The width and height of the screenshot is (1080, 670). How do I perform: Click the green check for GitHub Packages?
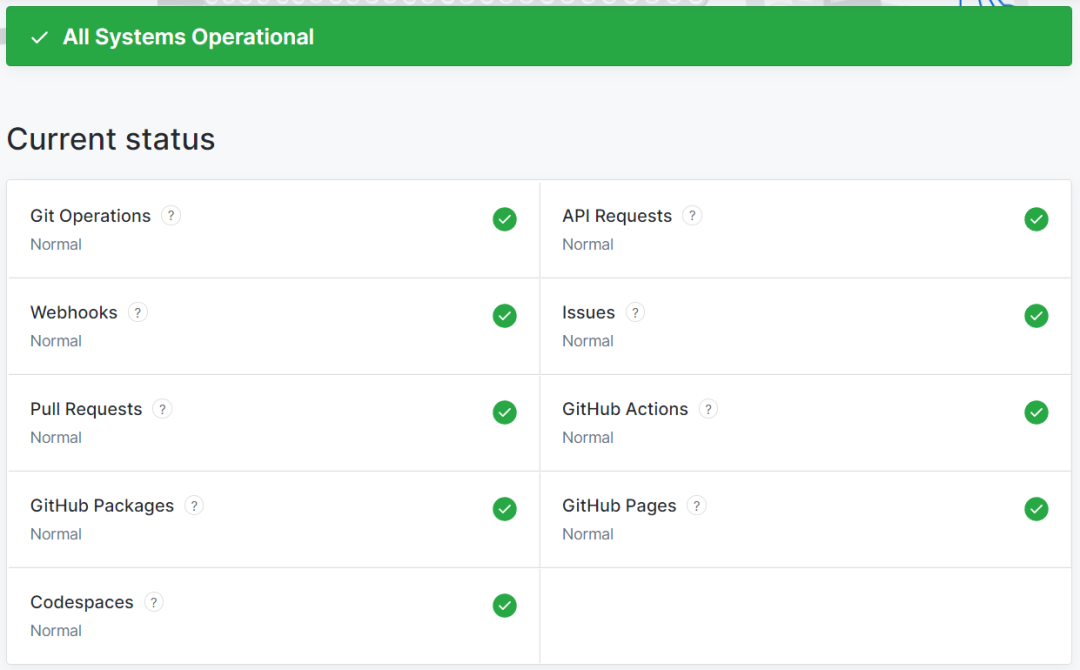pos(505,509)
